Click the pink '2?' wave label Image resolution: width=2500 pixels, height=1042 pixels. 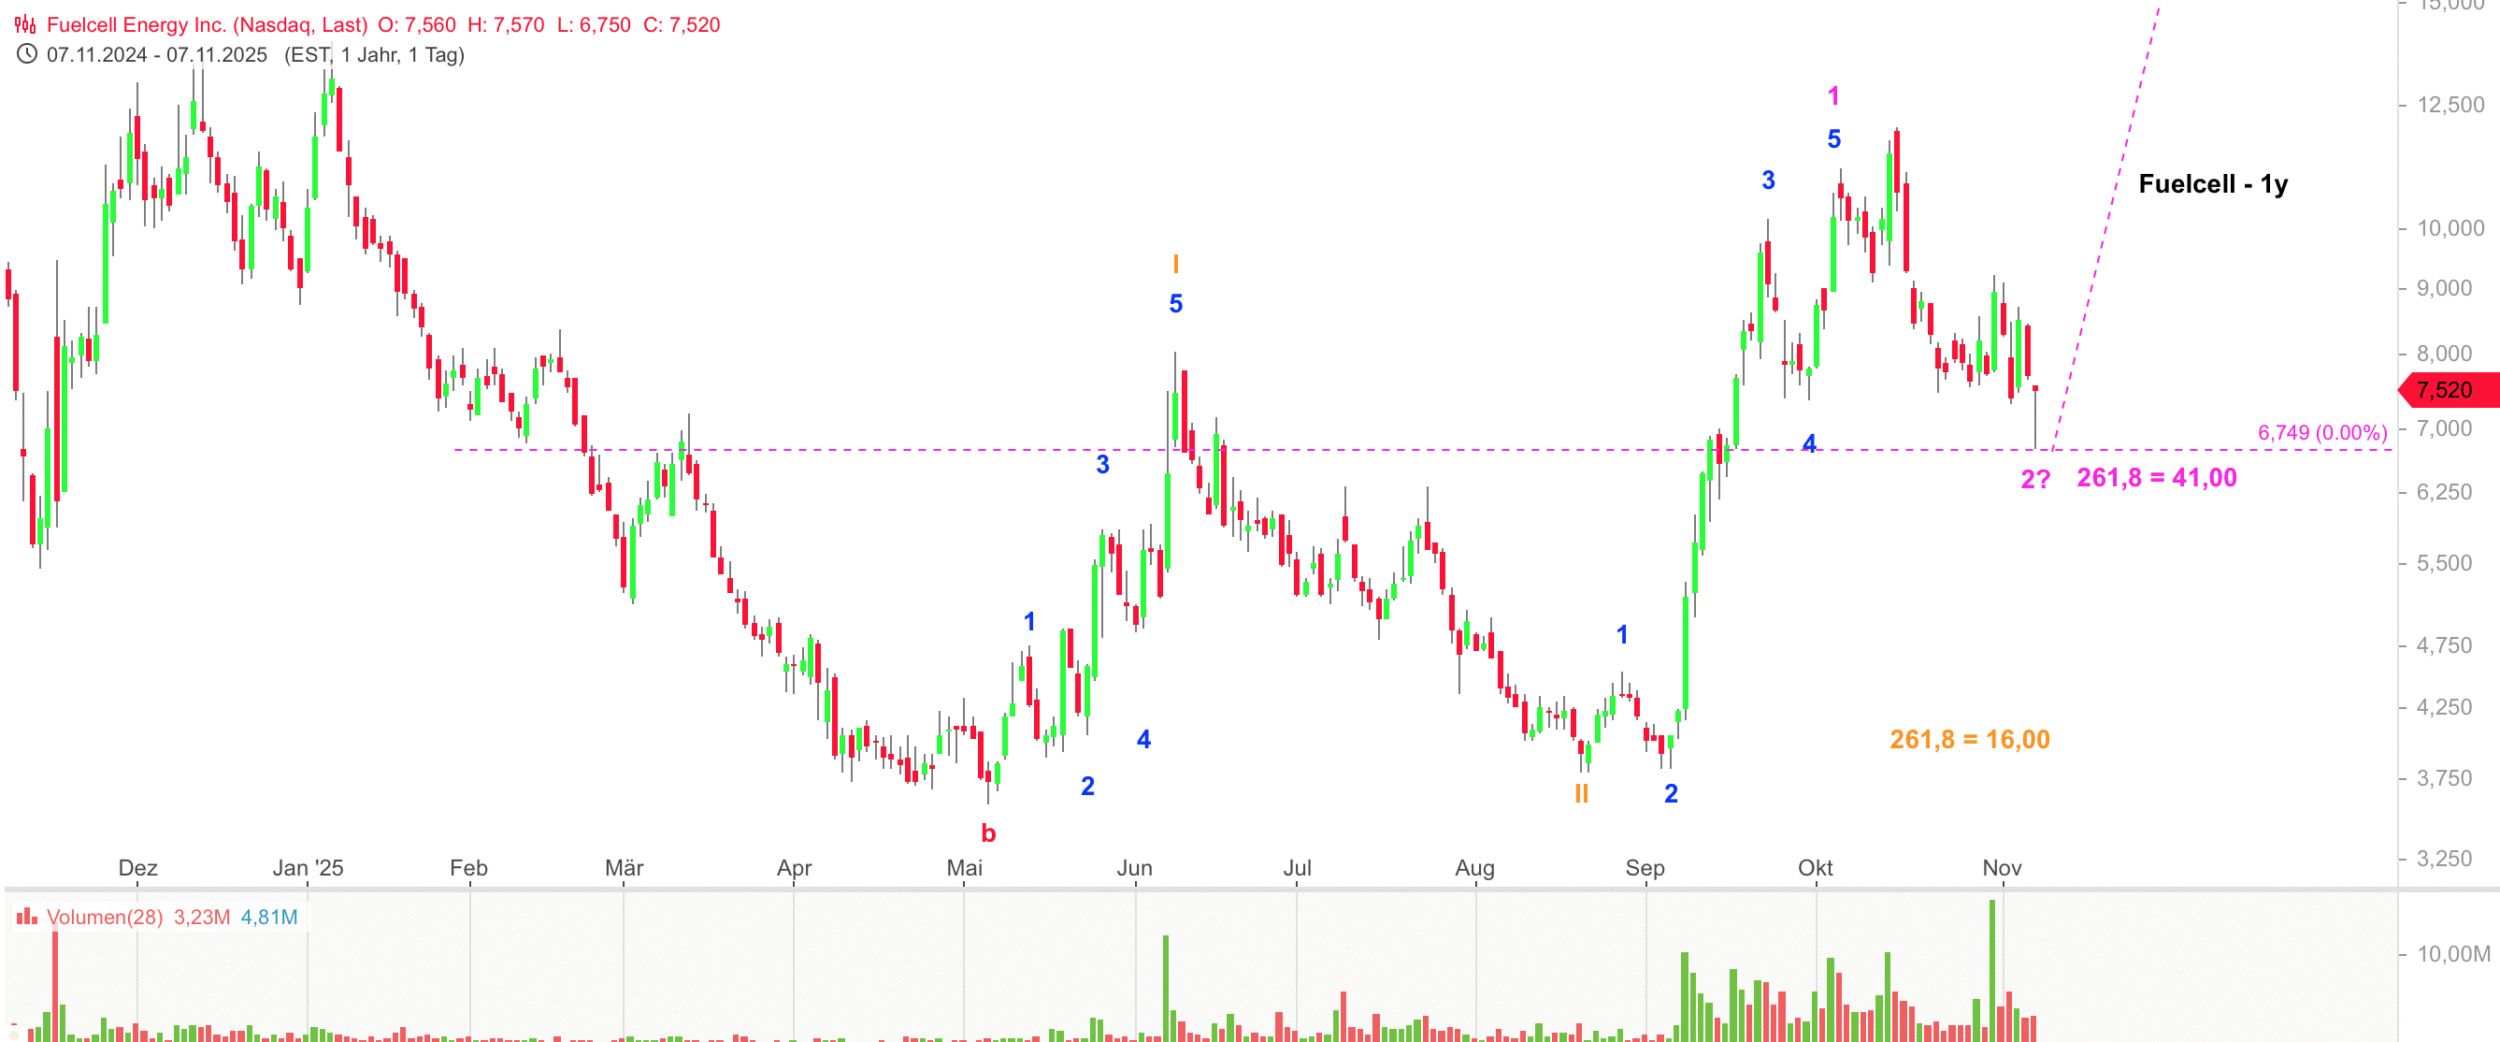click(2035, 480)
